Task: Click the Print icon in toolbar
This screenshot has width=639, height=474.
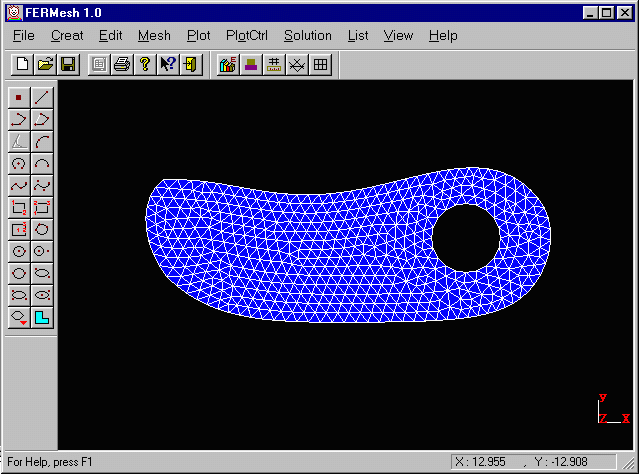Action: [x=121, y=64]
